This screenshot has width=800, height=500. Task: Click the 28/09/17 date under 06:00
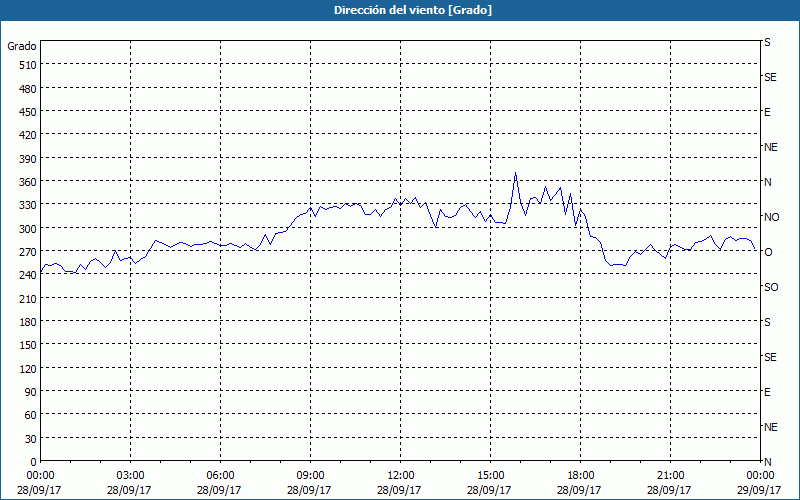point(219,490)
